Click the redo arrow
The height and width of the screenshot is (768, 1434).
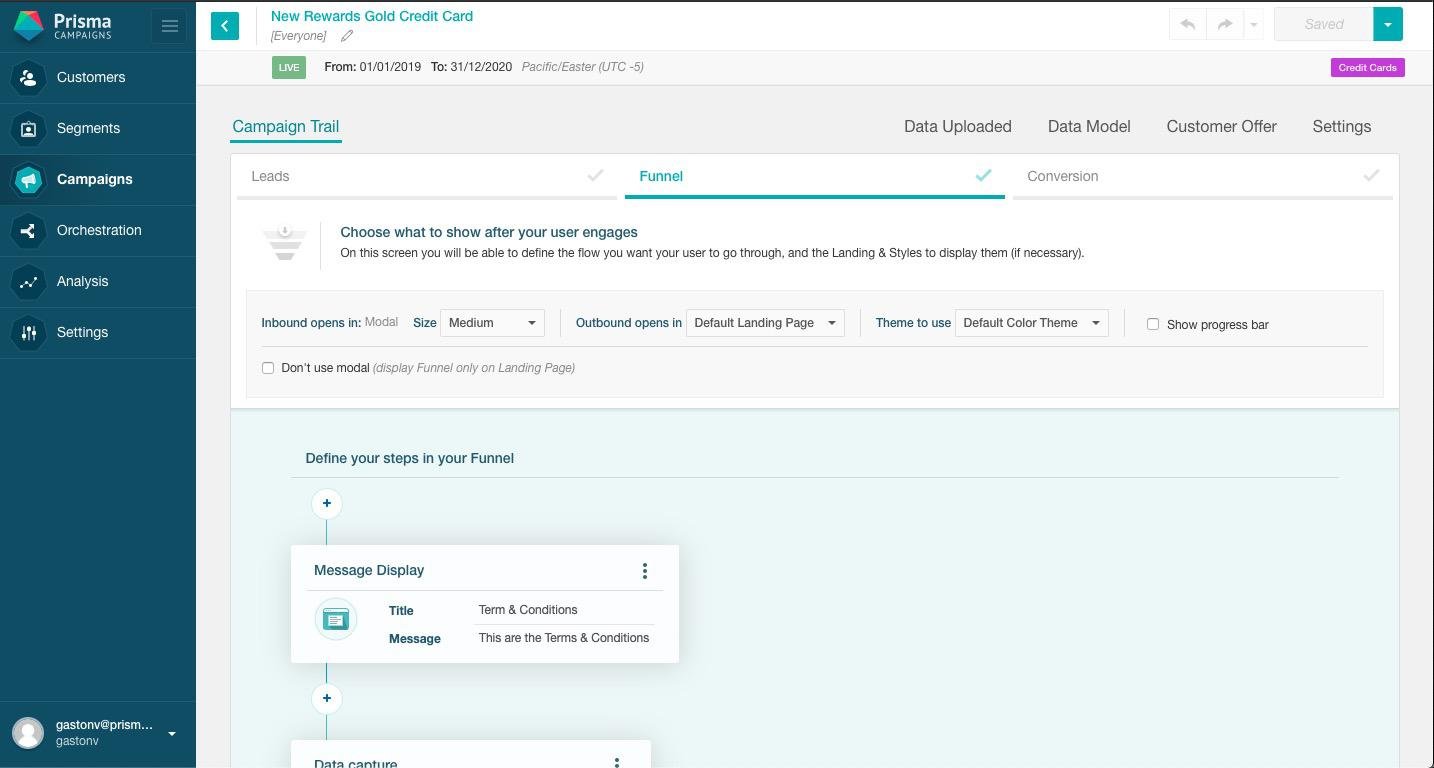tap(1224, 24)
